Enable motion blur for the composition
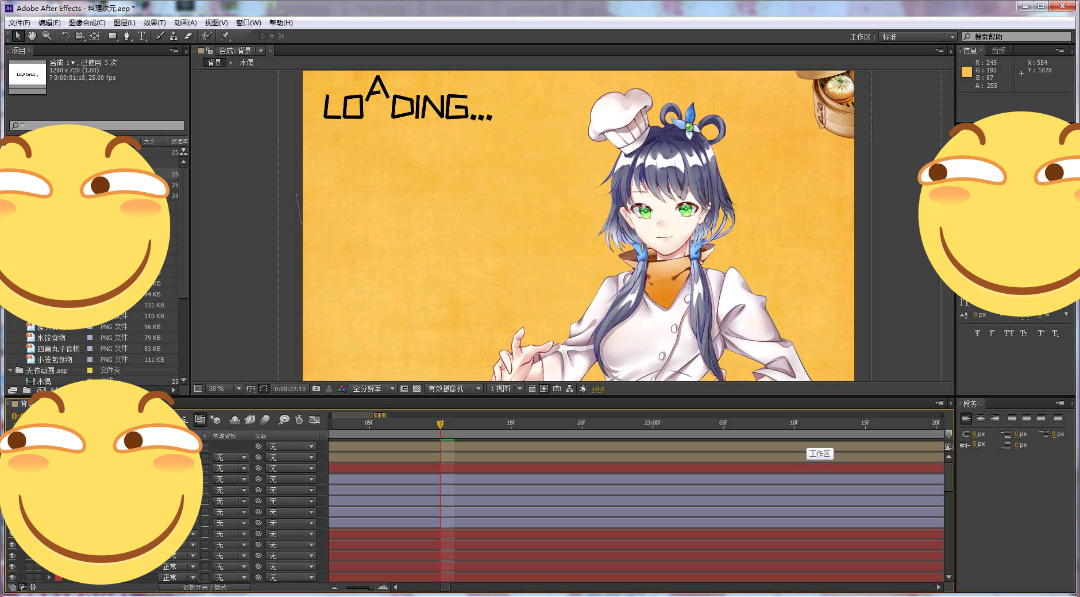 tap(264, 419)
